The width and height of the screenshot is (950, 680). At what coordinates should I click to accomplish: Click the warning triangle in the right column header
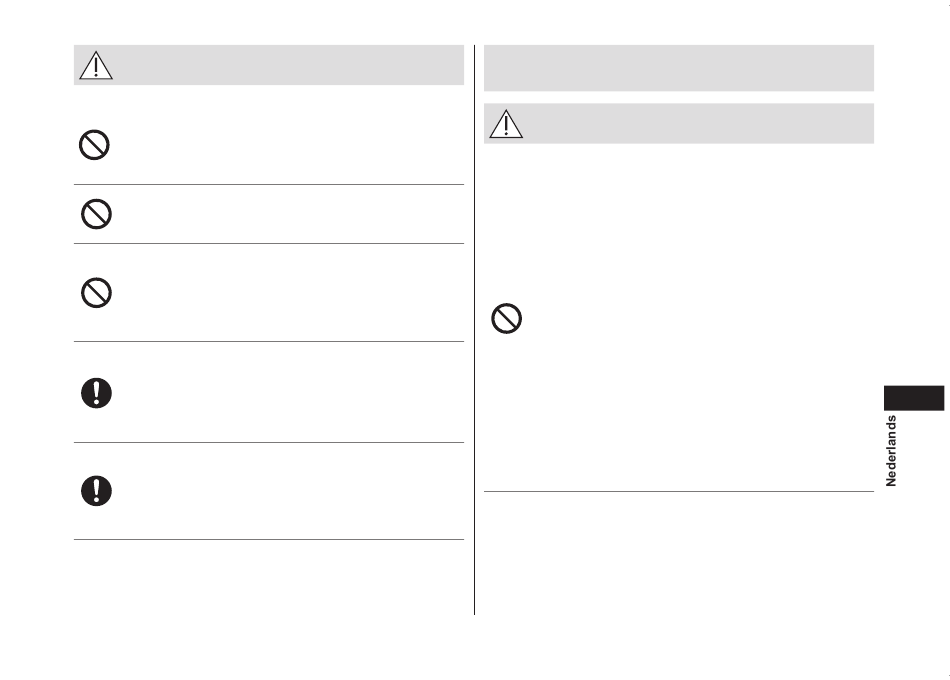506,124
